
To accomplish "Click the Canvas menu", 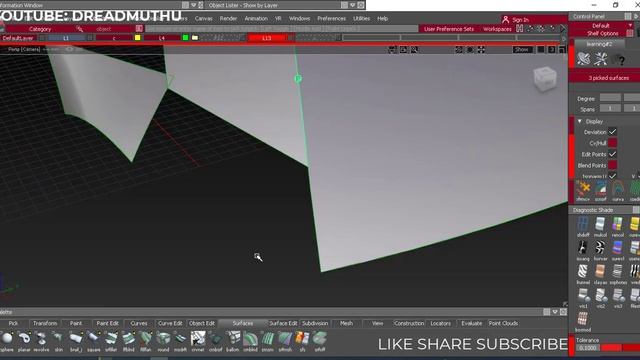I will pos(203,18).
